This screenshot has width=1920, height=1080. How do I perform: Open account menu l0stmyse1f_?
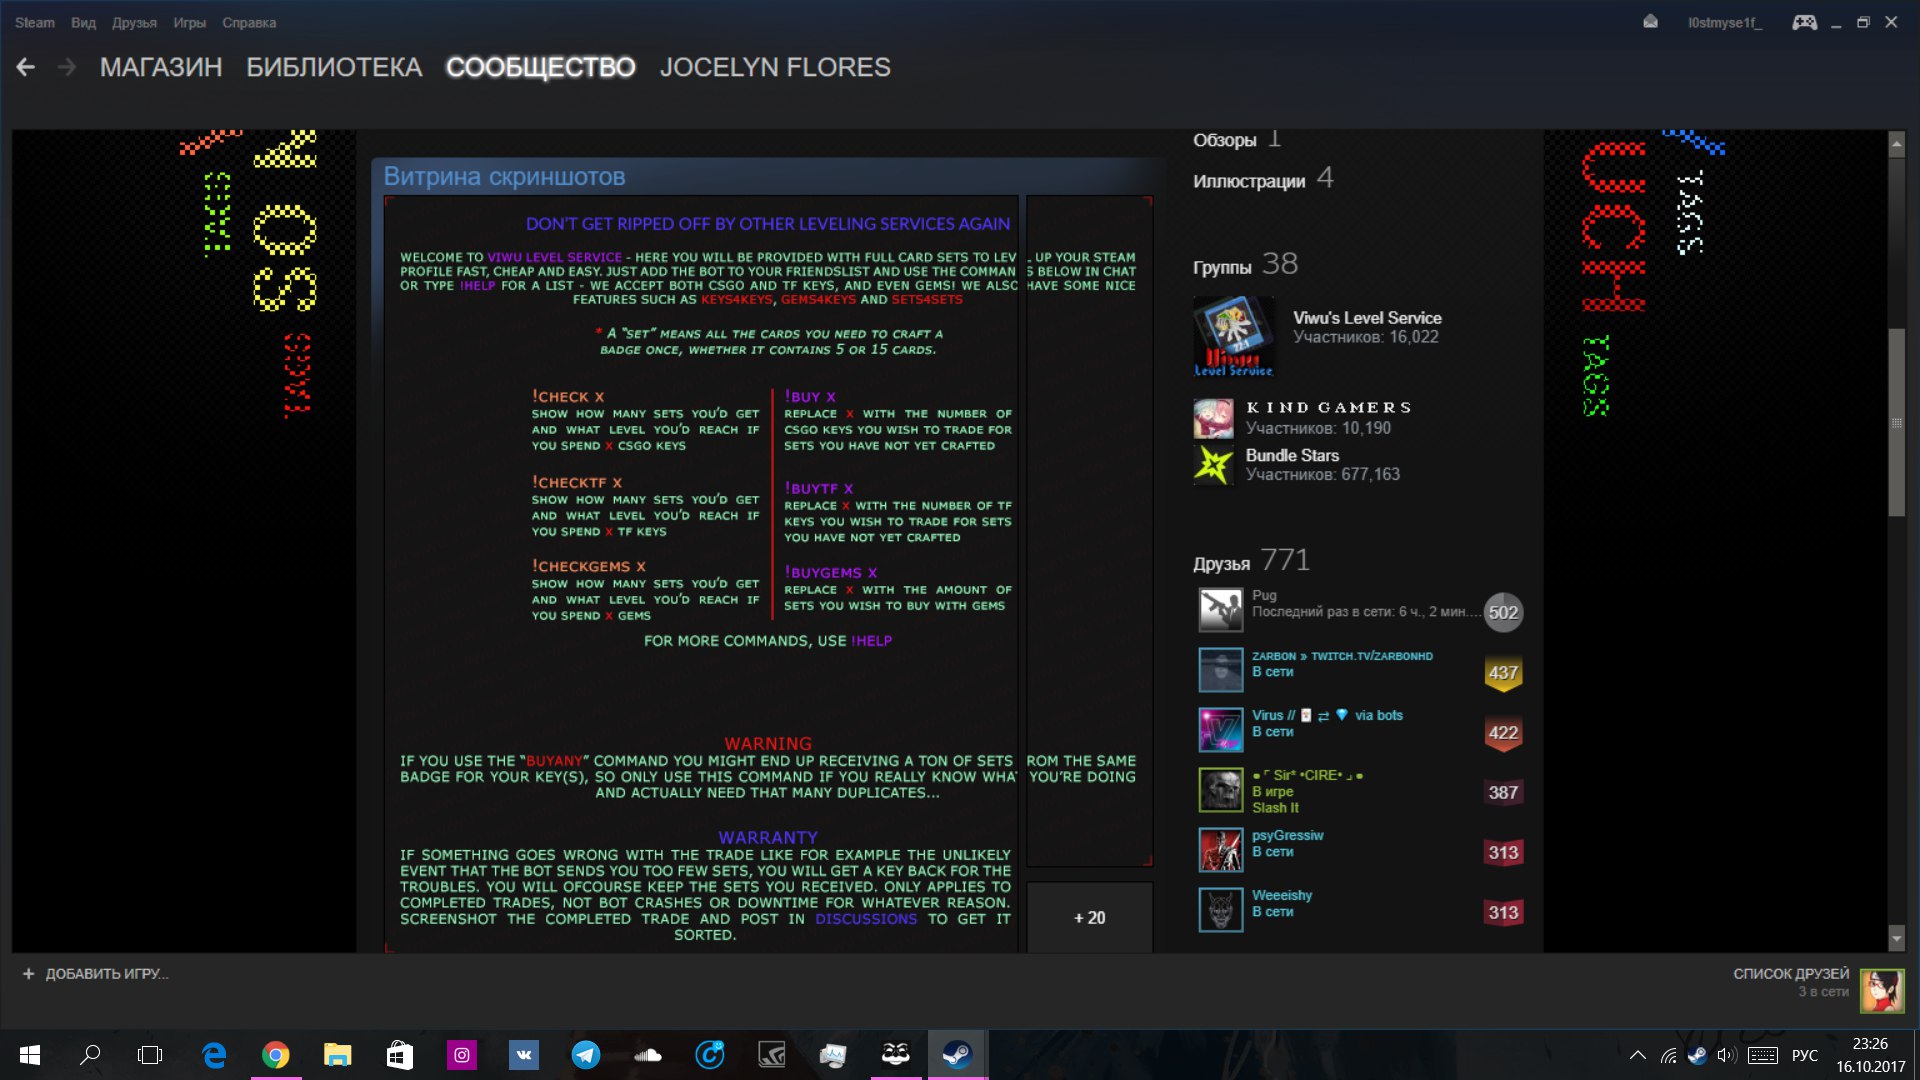[x=1724, y=22]
